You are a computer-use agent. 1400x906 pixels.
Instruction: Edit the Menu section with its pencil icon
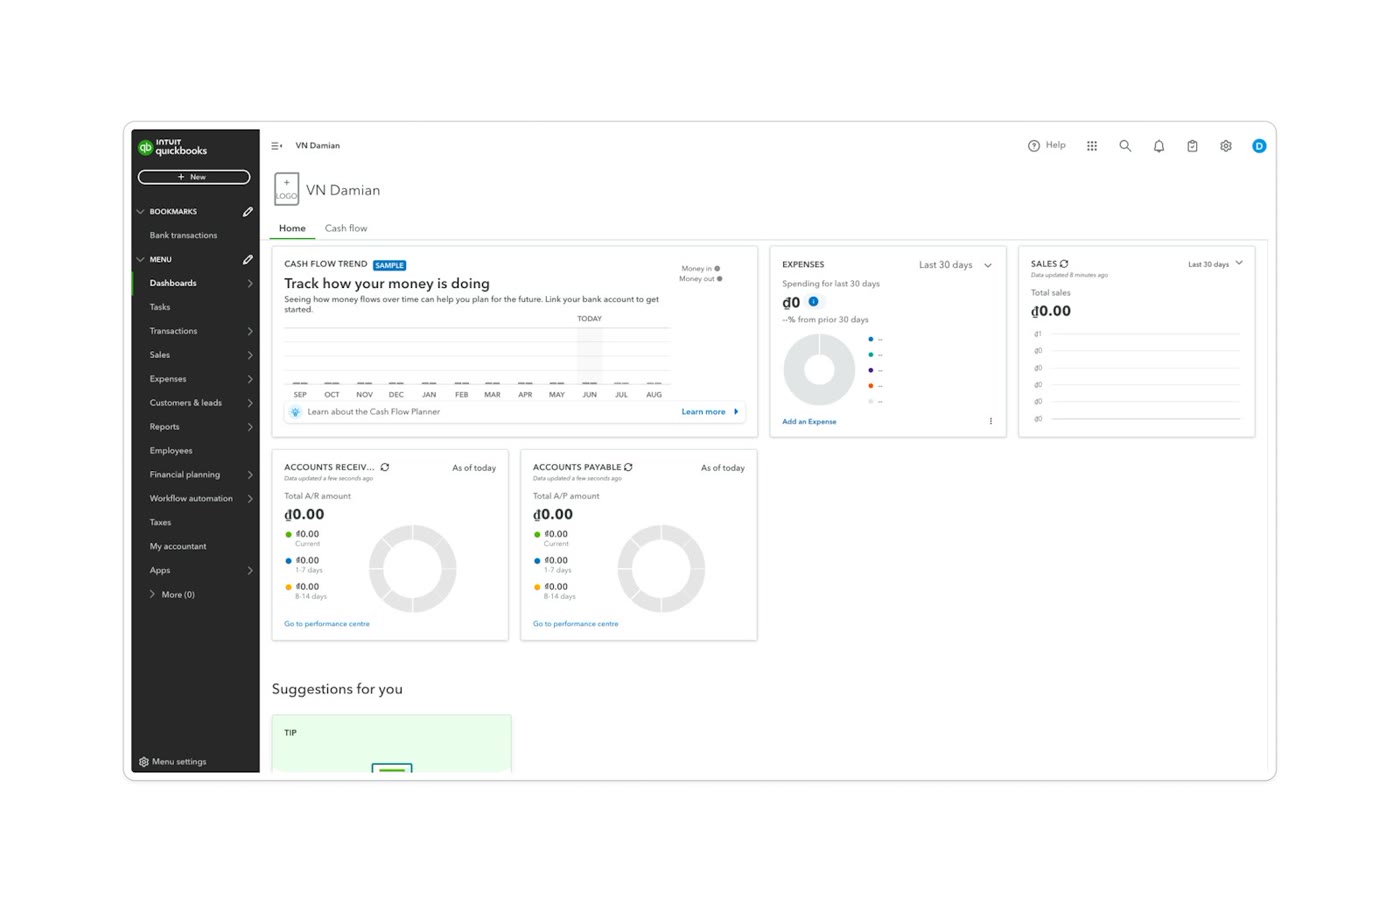point(248,260)
